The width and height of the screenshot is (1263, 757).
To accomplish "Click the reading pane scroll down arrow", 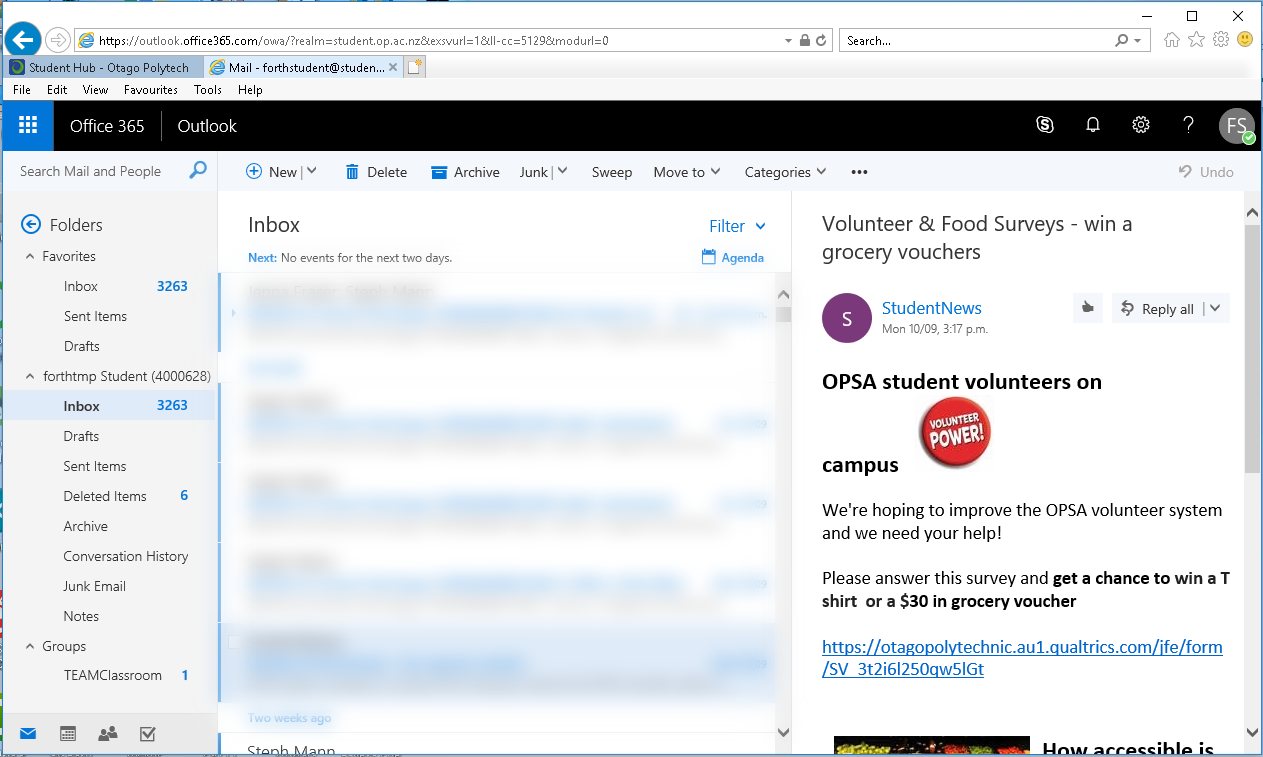I will point(1252,733).
